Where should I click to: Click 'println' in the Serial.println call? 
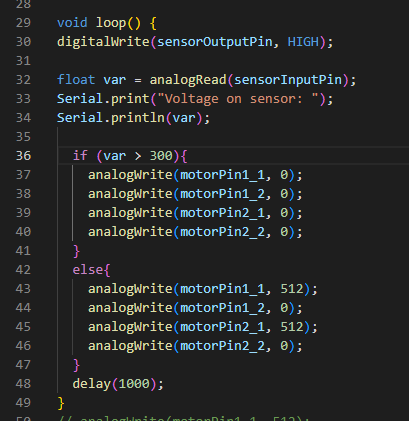click(x=138, y=118)
